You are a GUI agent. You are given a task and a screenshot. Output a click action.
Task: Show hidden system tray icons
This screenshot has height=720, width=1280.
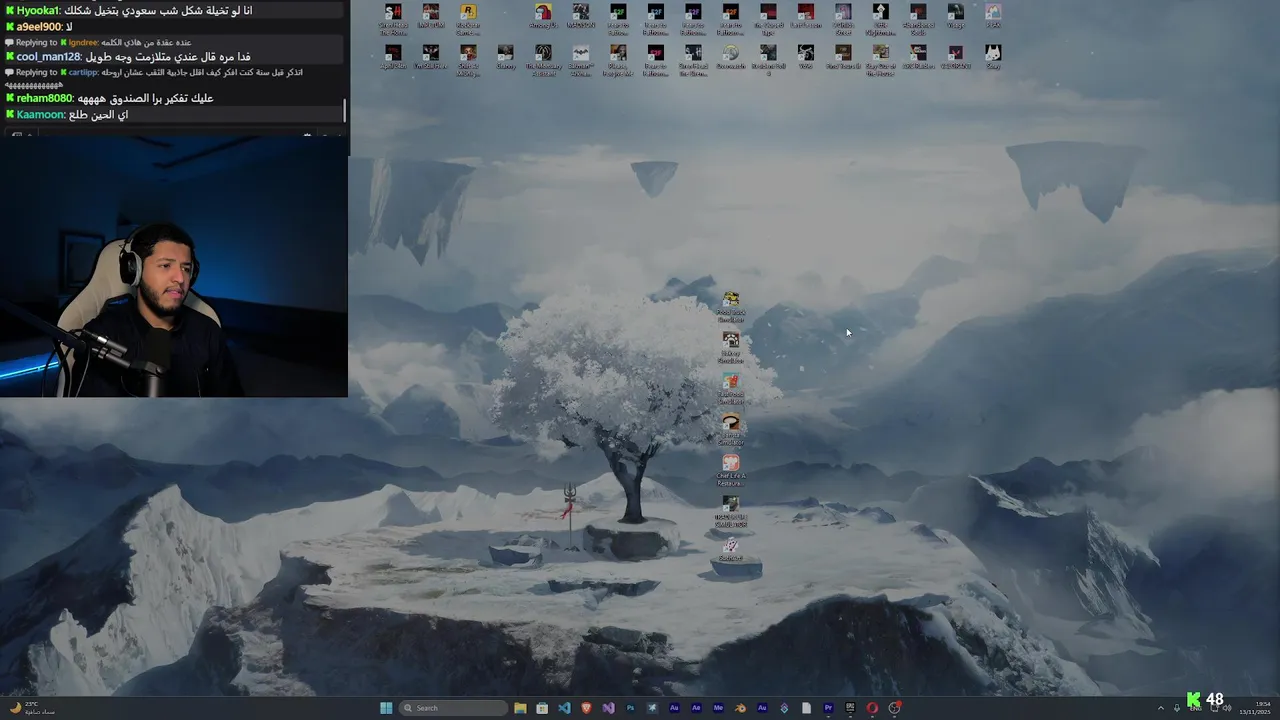pyautogui.click(x=1161, y=708)
